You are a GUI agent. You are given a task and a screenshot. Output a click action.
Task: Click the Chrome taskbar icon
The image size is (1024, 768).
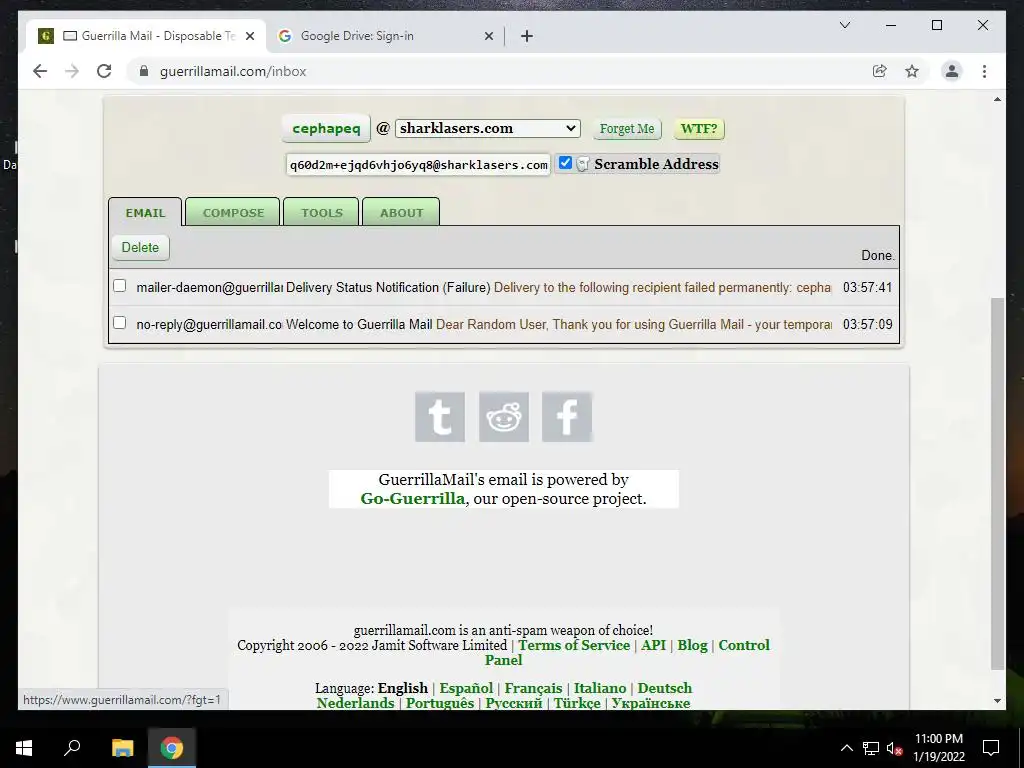click(x=172, y=748)
